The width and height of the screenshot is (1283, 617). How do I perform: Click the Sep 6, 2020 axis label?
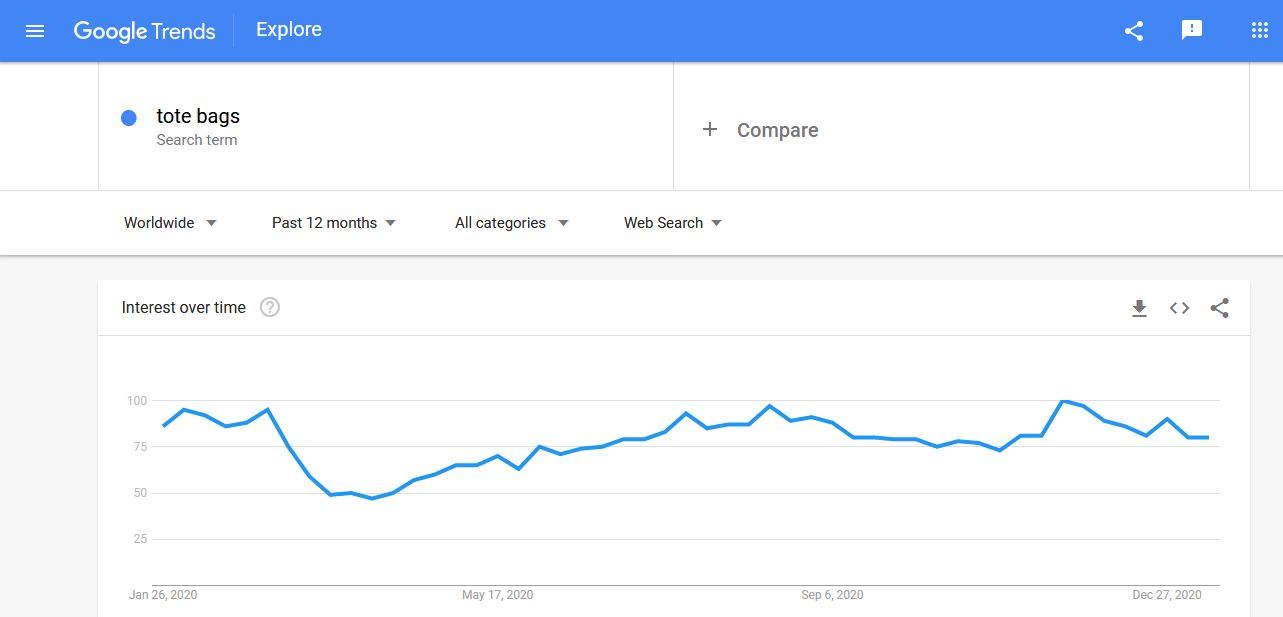pos(832,595)
